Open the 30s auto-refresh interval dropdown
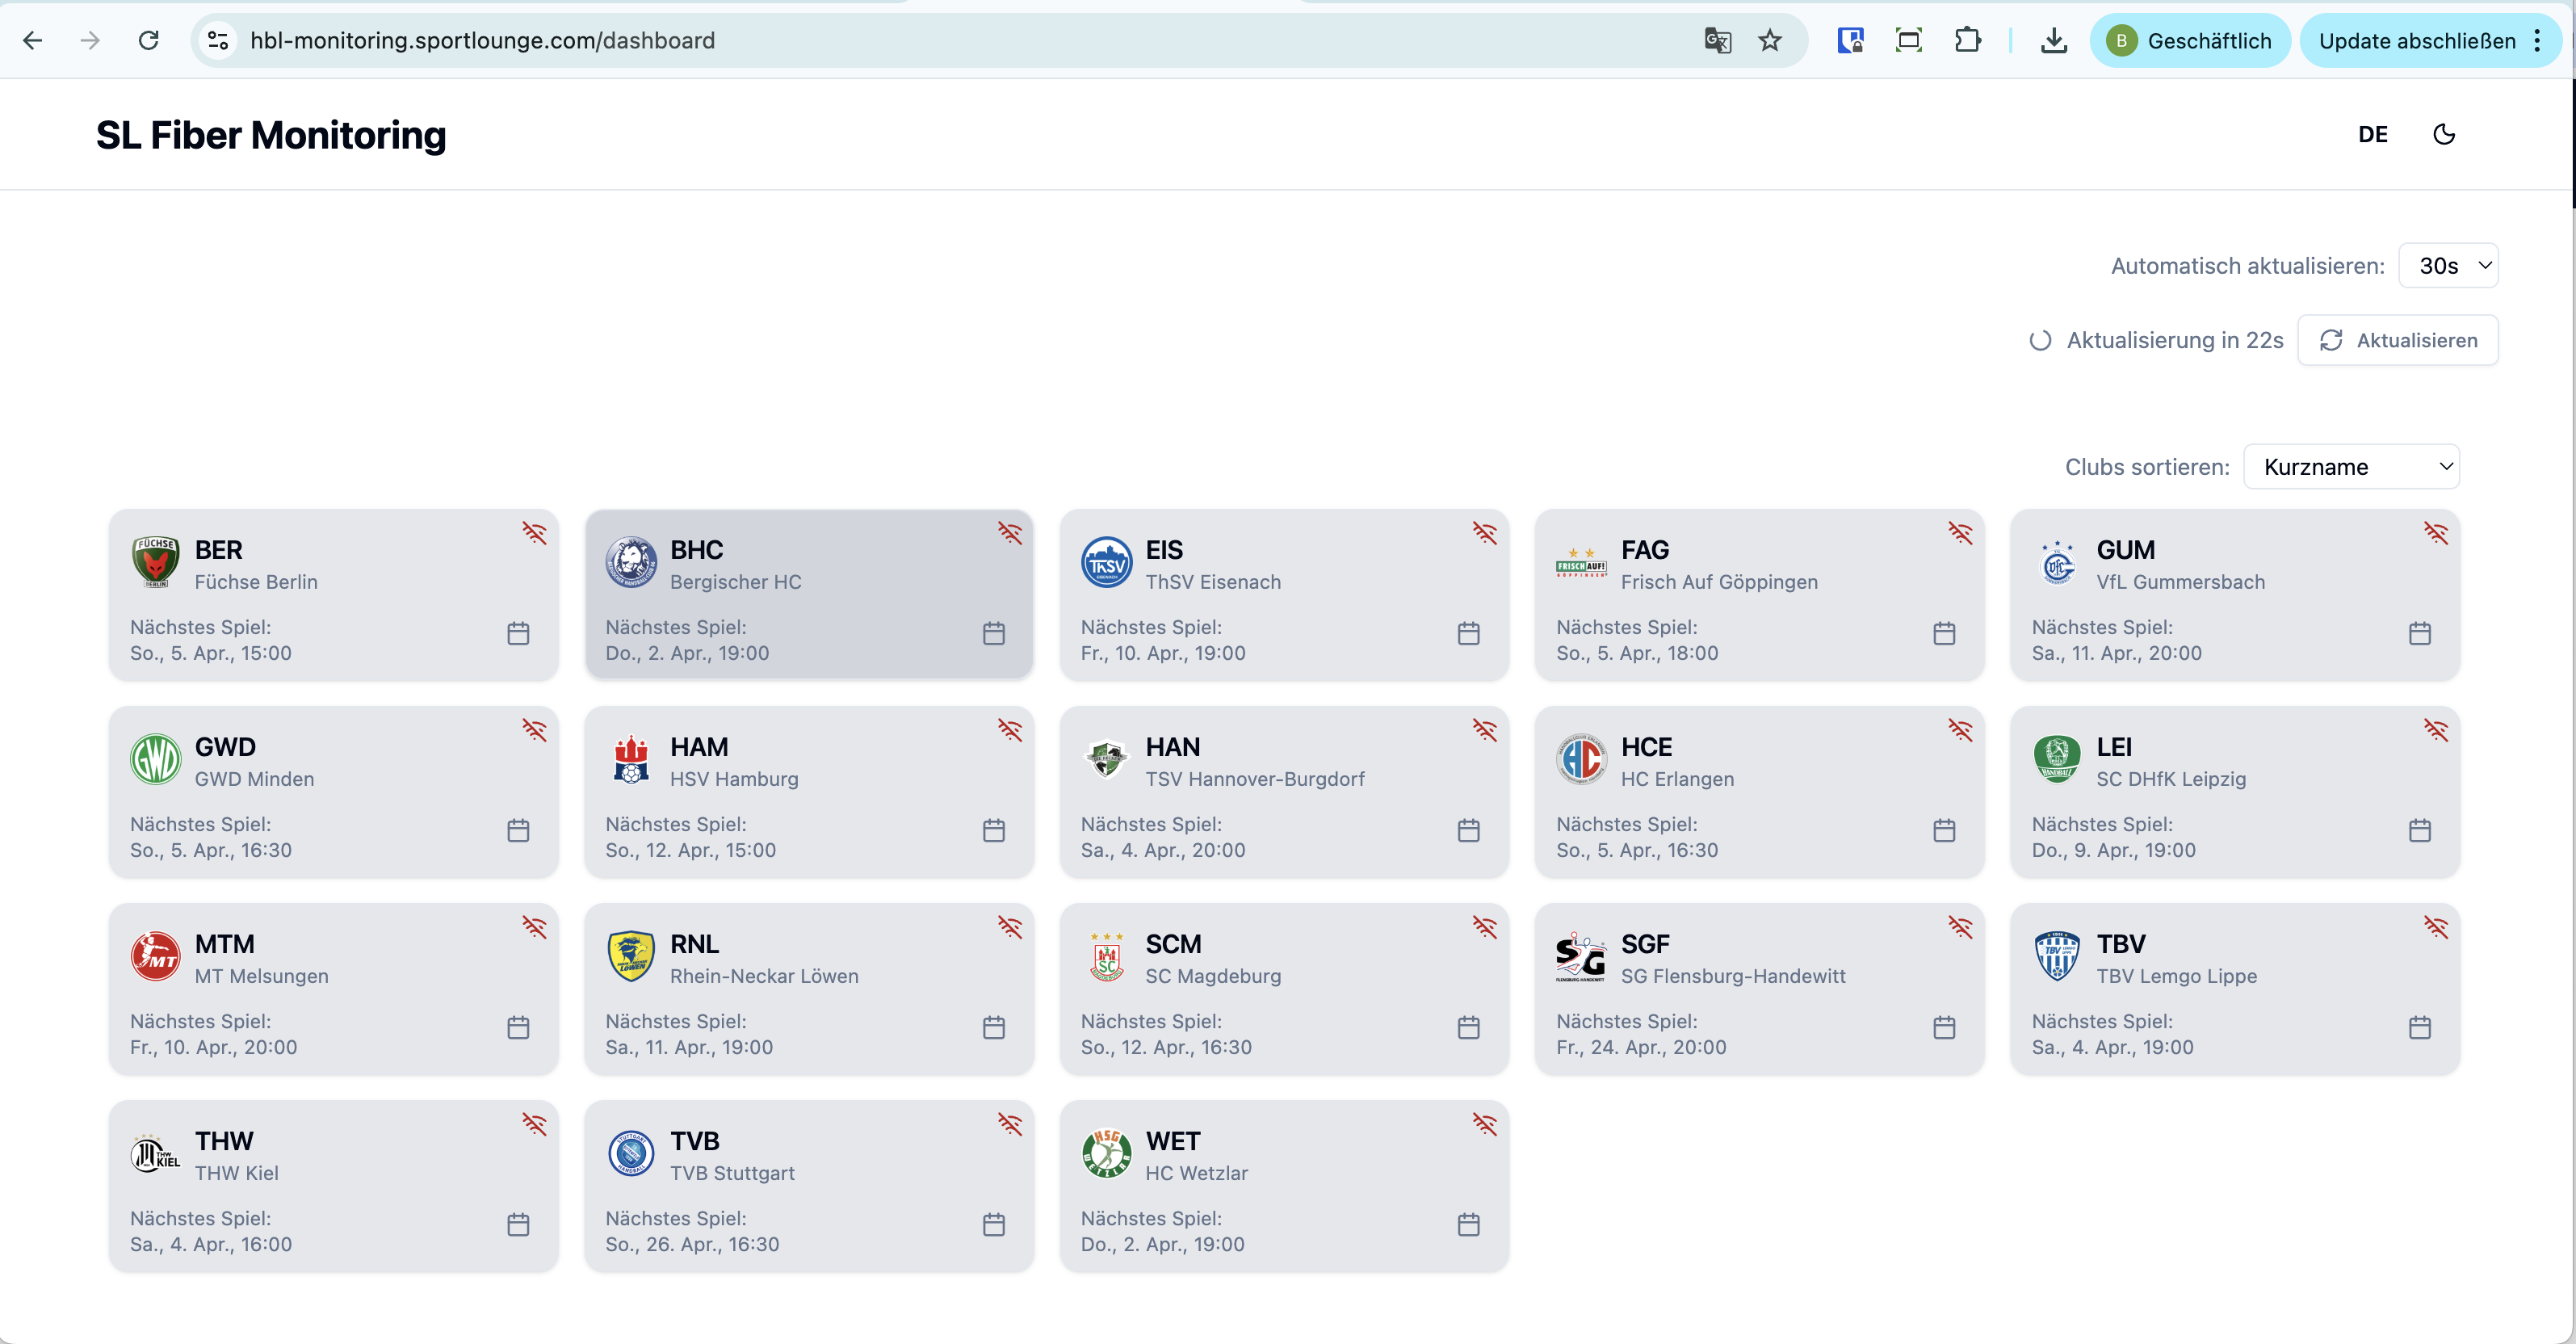This screenshot has height=1344, width=2576. tap(2448, 266)
